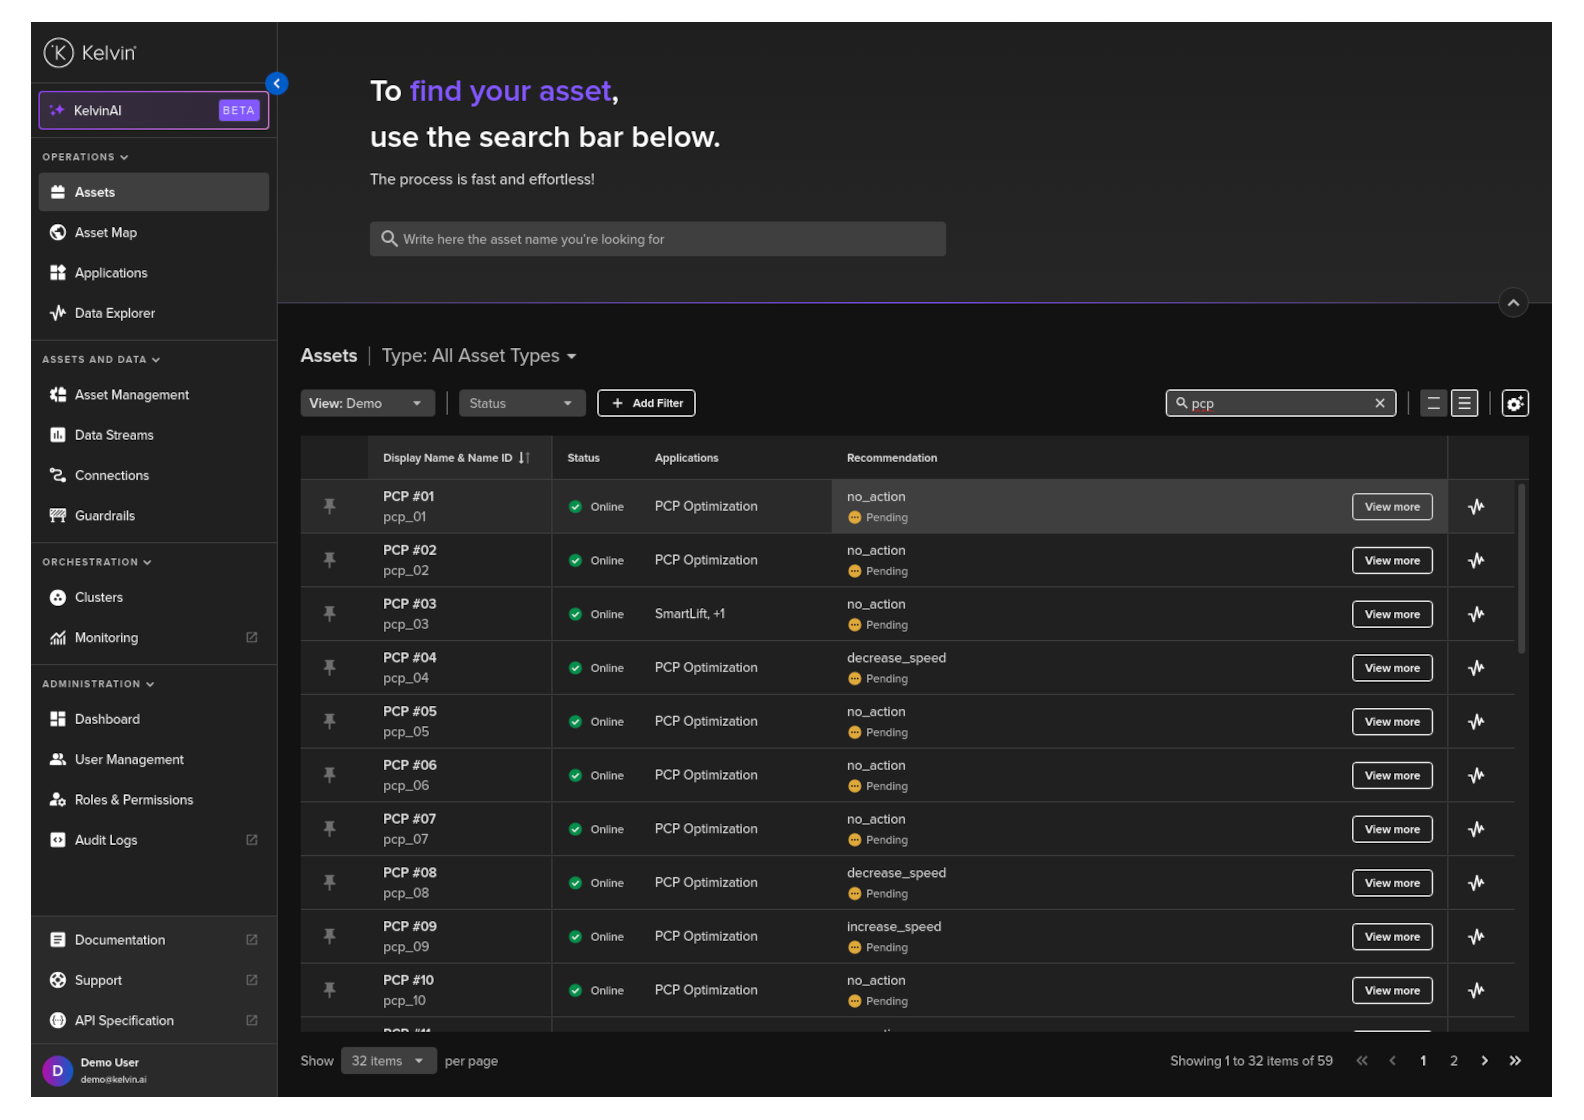Open Data Streams from sidebar
This screenshot has height=1120, width=1584.
[x=114, y=435]
